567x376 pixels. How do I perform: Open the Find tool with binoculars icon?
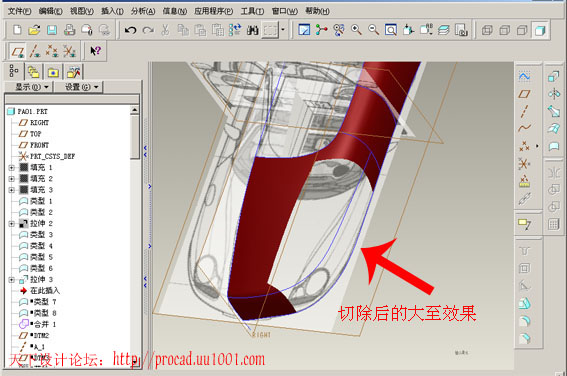[252, 30]
